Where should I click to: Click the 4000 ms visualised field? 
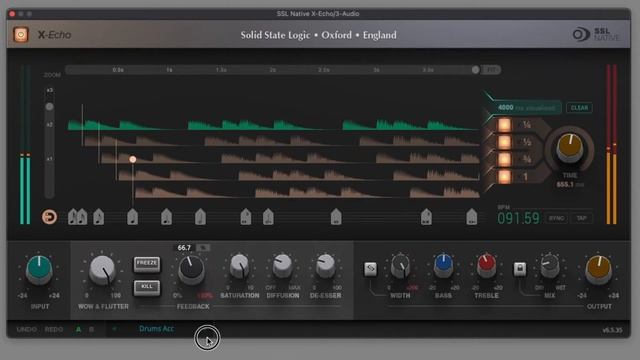point(526,108)
